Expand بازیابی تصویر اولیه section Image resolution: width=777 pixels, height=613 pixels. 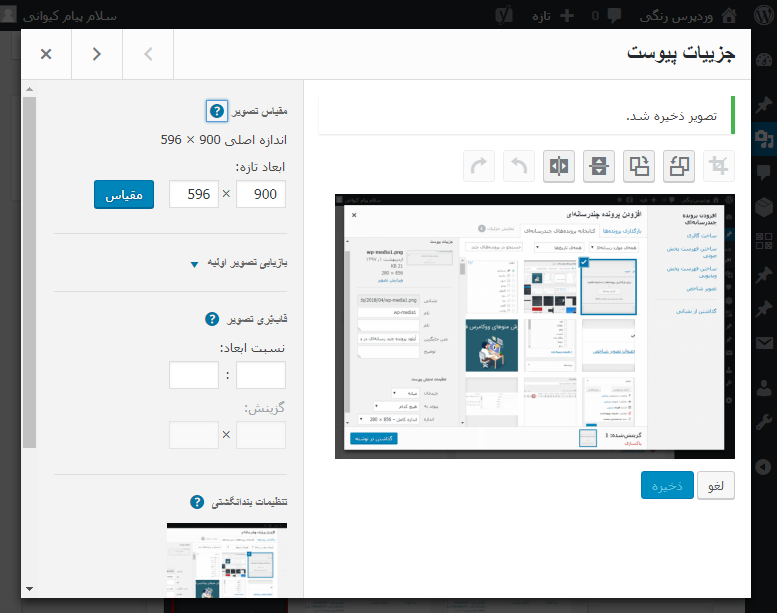click(x=194, y=265)
